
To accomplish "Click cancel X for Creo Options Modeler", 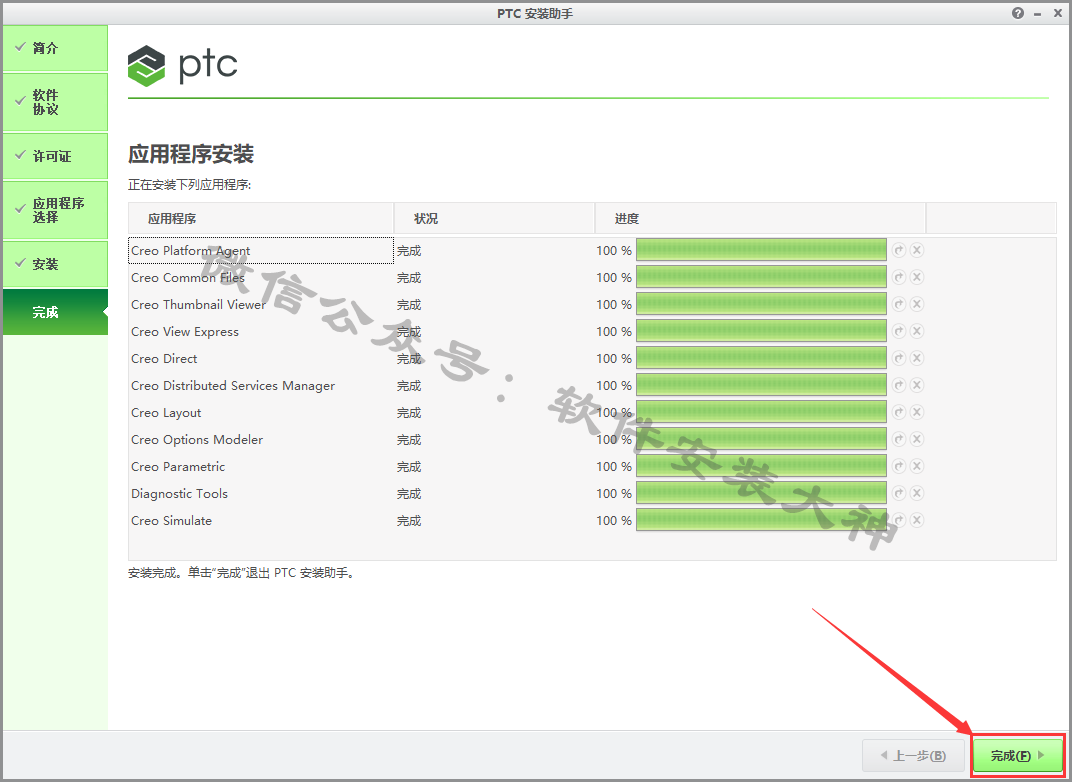I will click(917, 439).
